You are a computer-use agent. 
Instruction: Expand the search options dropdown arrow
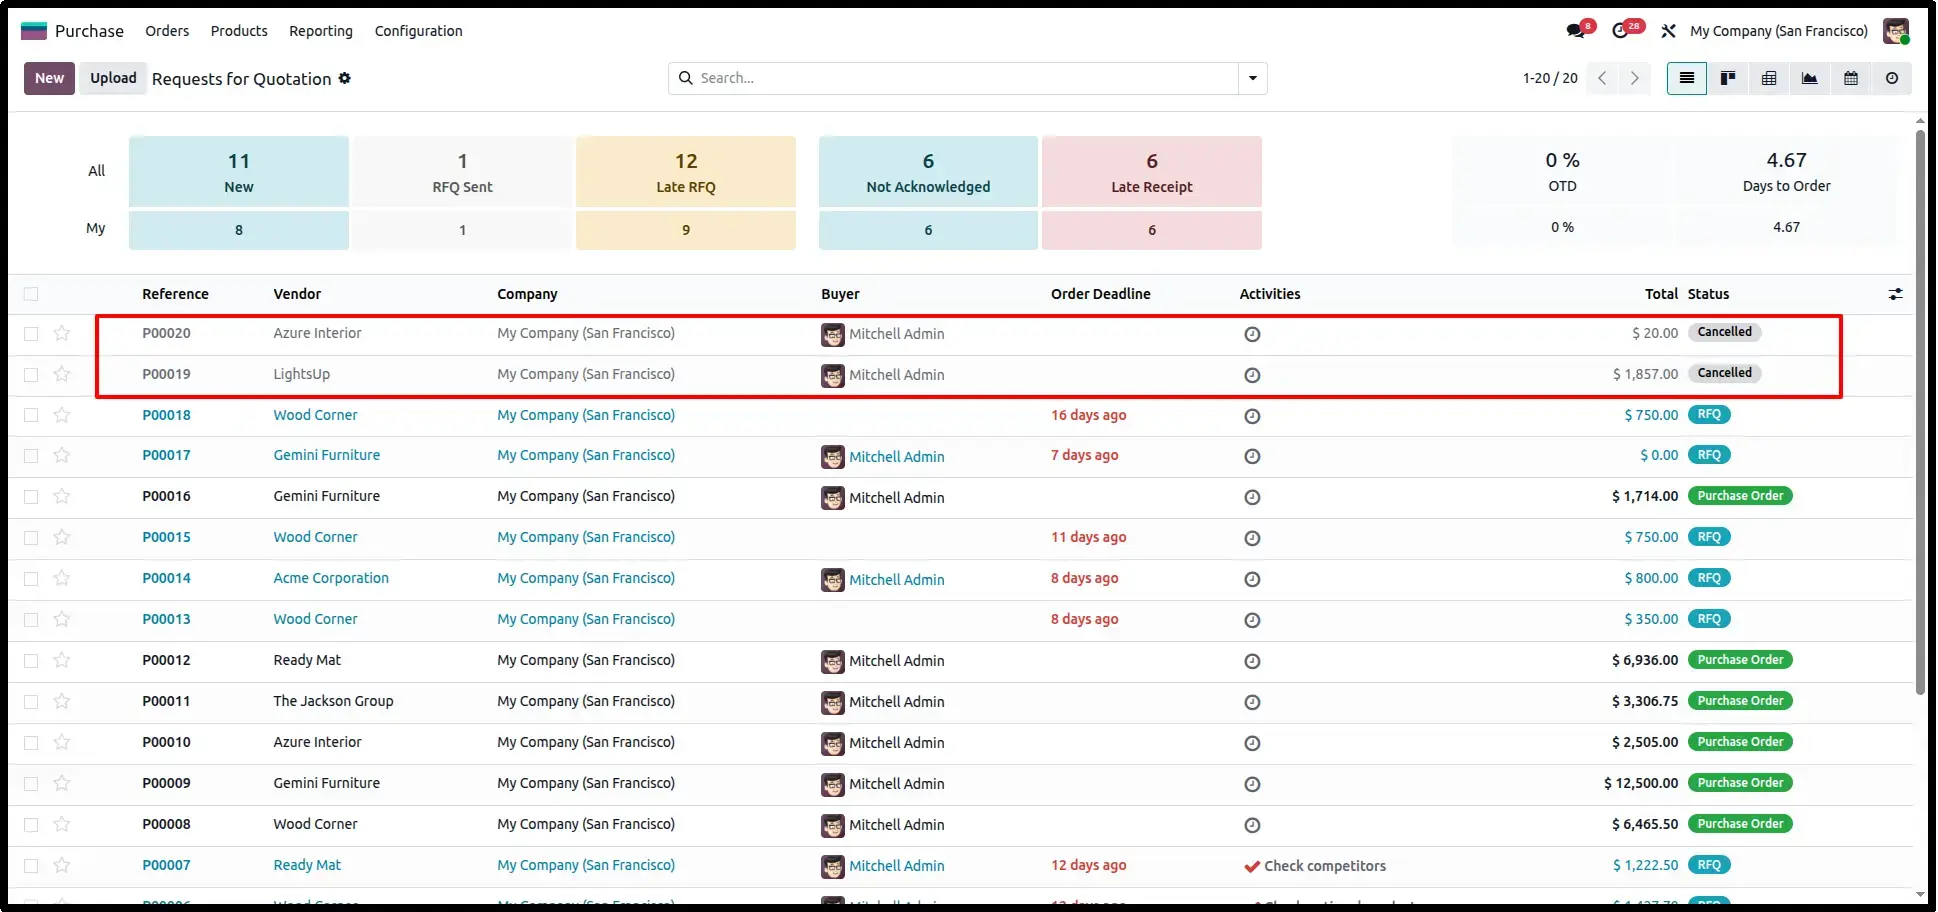1252,78
